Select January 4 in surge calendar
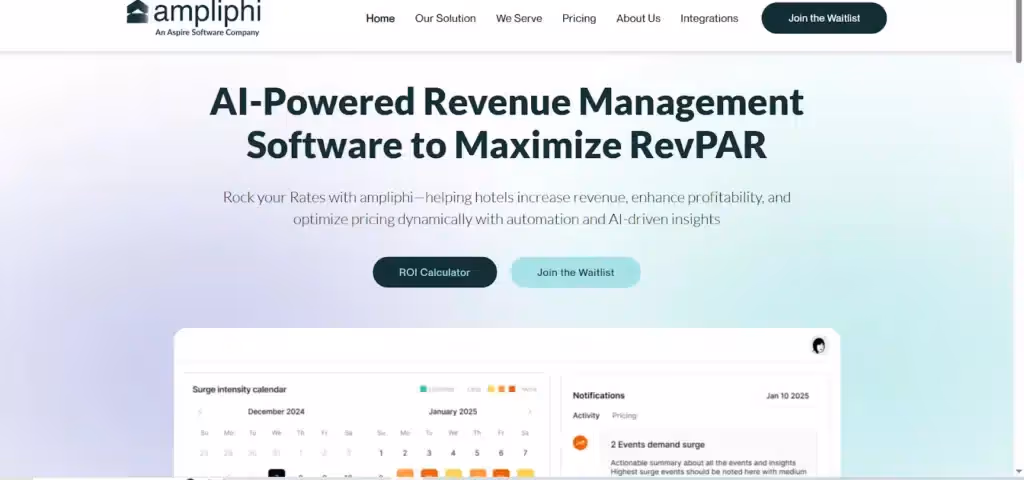 [453, 453]
